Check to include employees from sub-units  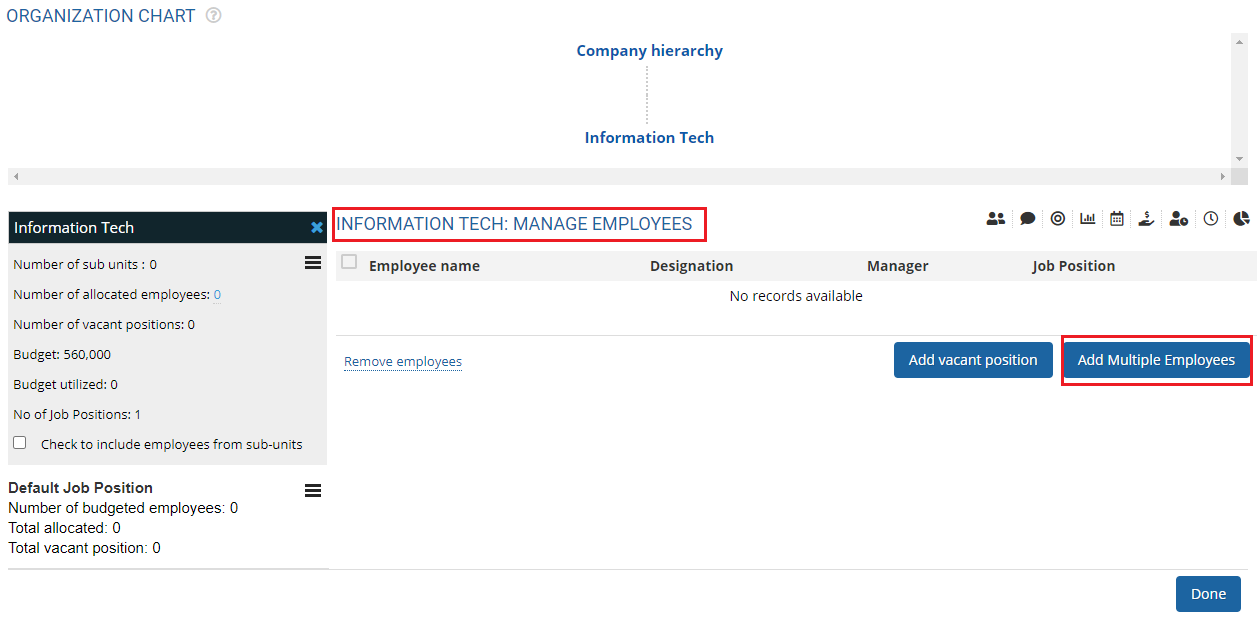(19, 441)
